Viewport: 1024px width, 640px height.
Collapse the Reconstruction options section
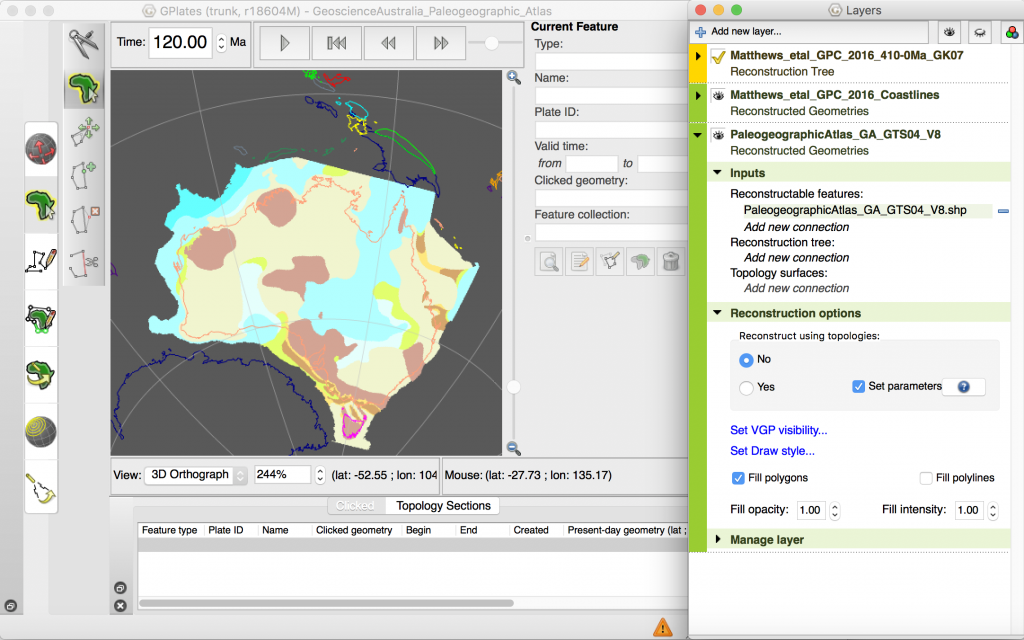click(718, 313)
